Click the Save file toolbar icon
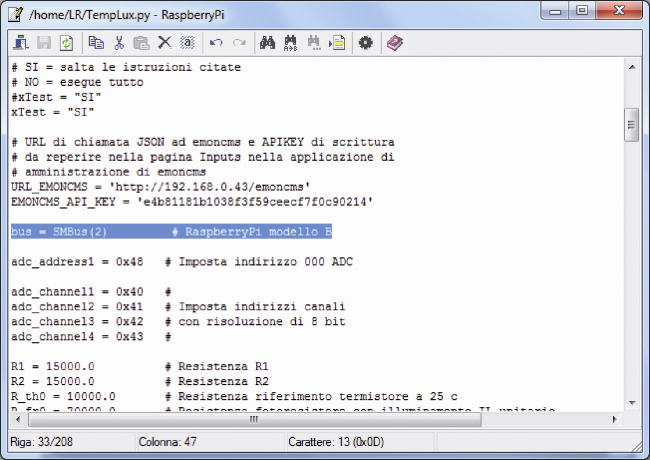650x460 pixels. click(x=44, y=43)
